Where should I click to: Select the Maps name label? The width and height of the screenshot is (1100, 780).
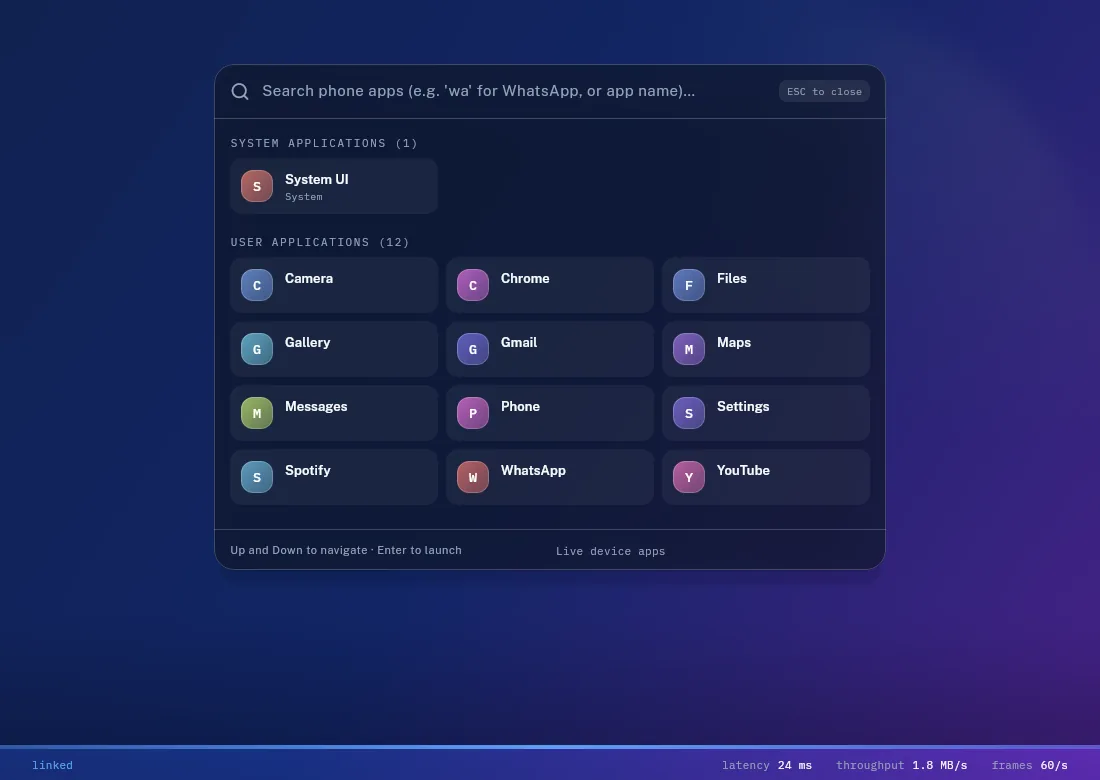[x=734, y=342]
